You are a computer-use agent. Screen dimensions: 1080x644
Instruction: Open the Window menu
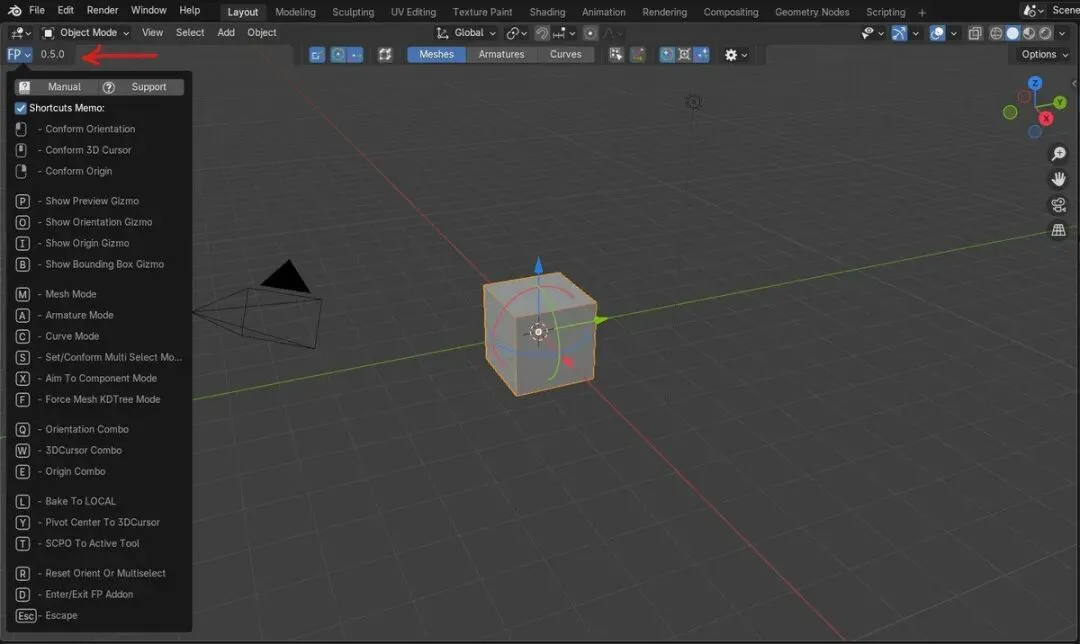tap(149, 10)
